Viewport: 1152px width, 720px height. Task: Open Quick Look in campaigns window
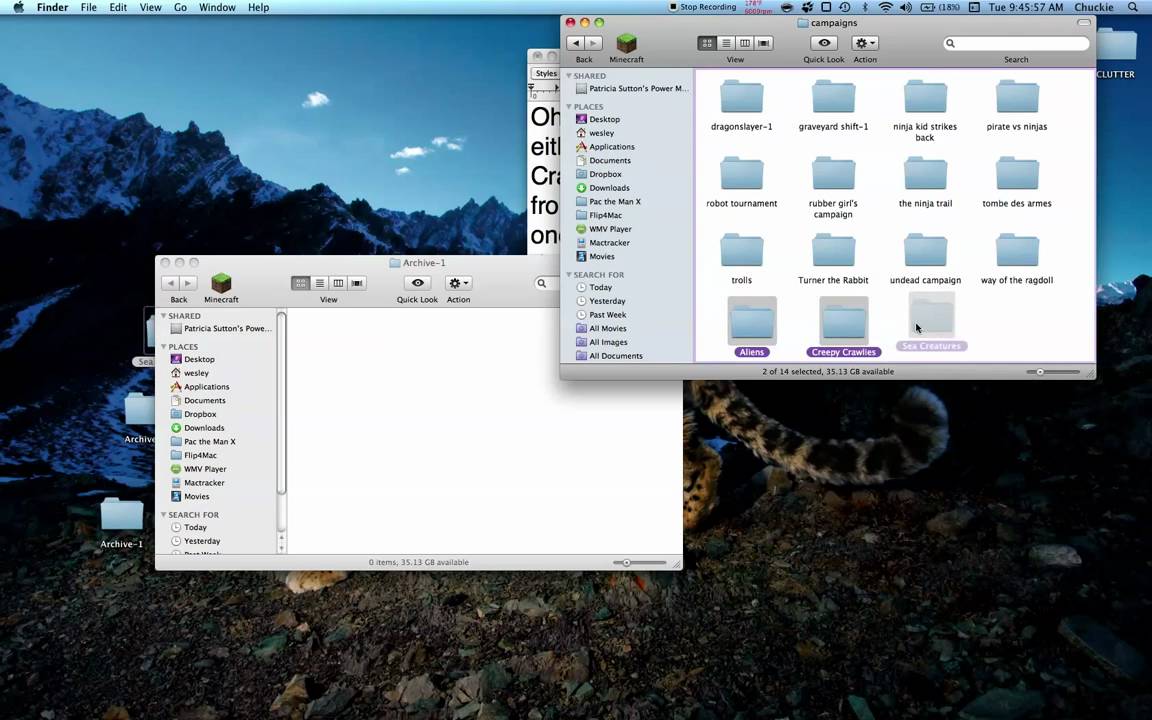[x=824, y=43]
